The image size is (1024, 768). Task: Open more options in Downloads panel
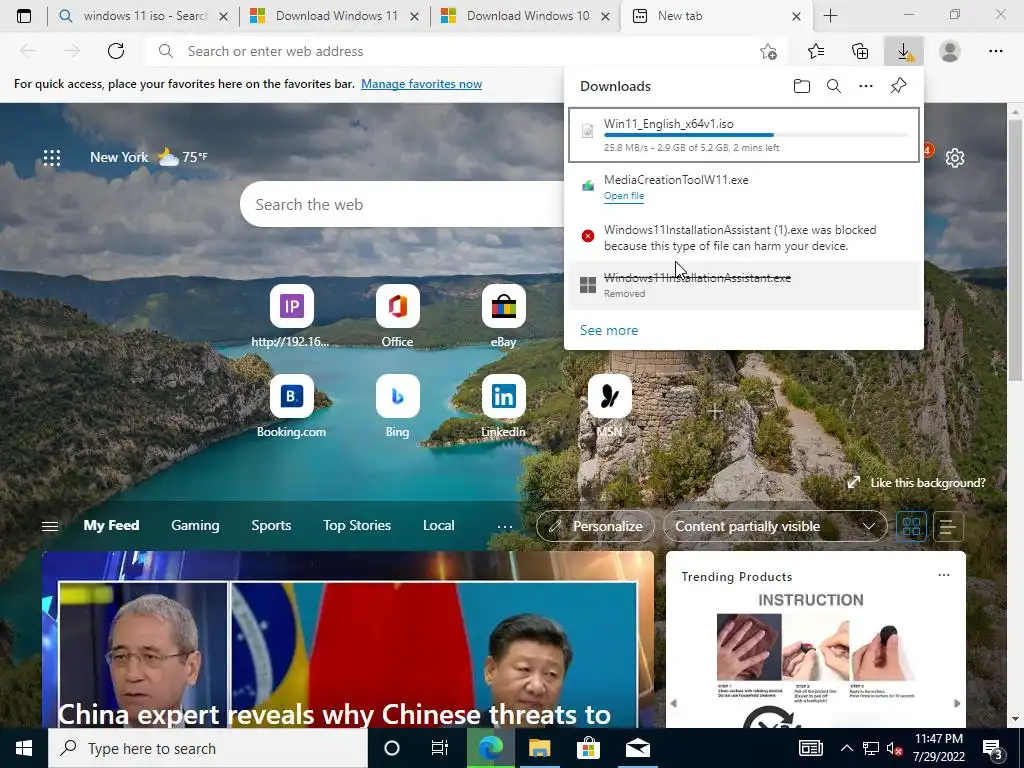point(866,86)
